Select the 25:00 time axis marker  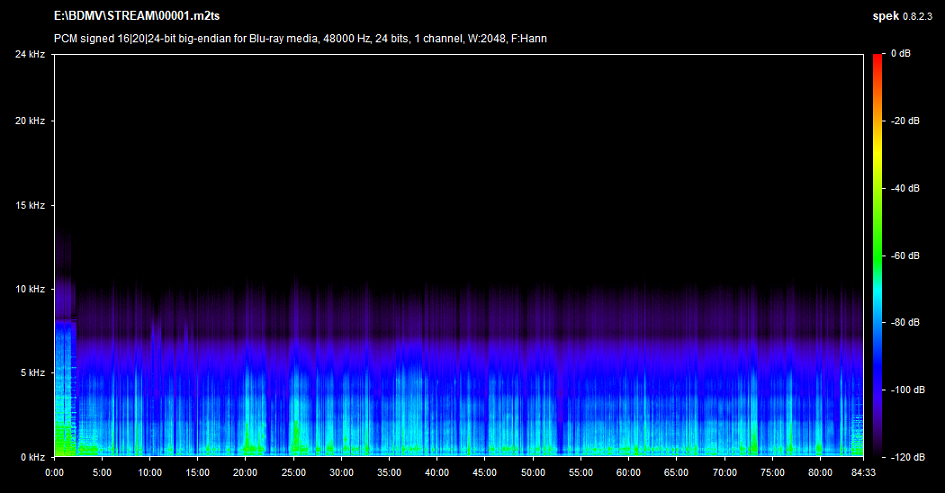294,472
